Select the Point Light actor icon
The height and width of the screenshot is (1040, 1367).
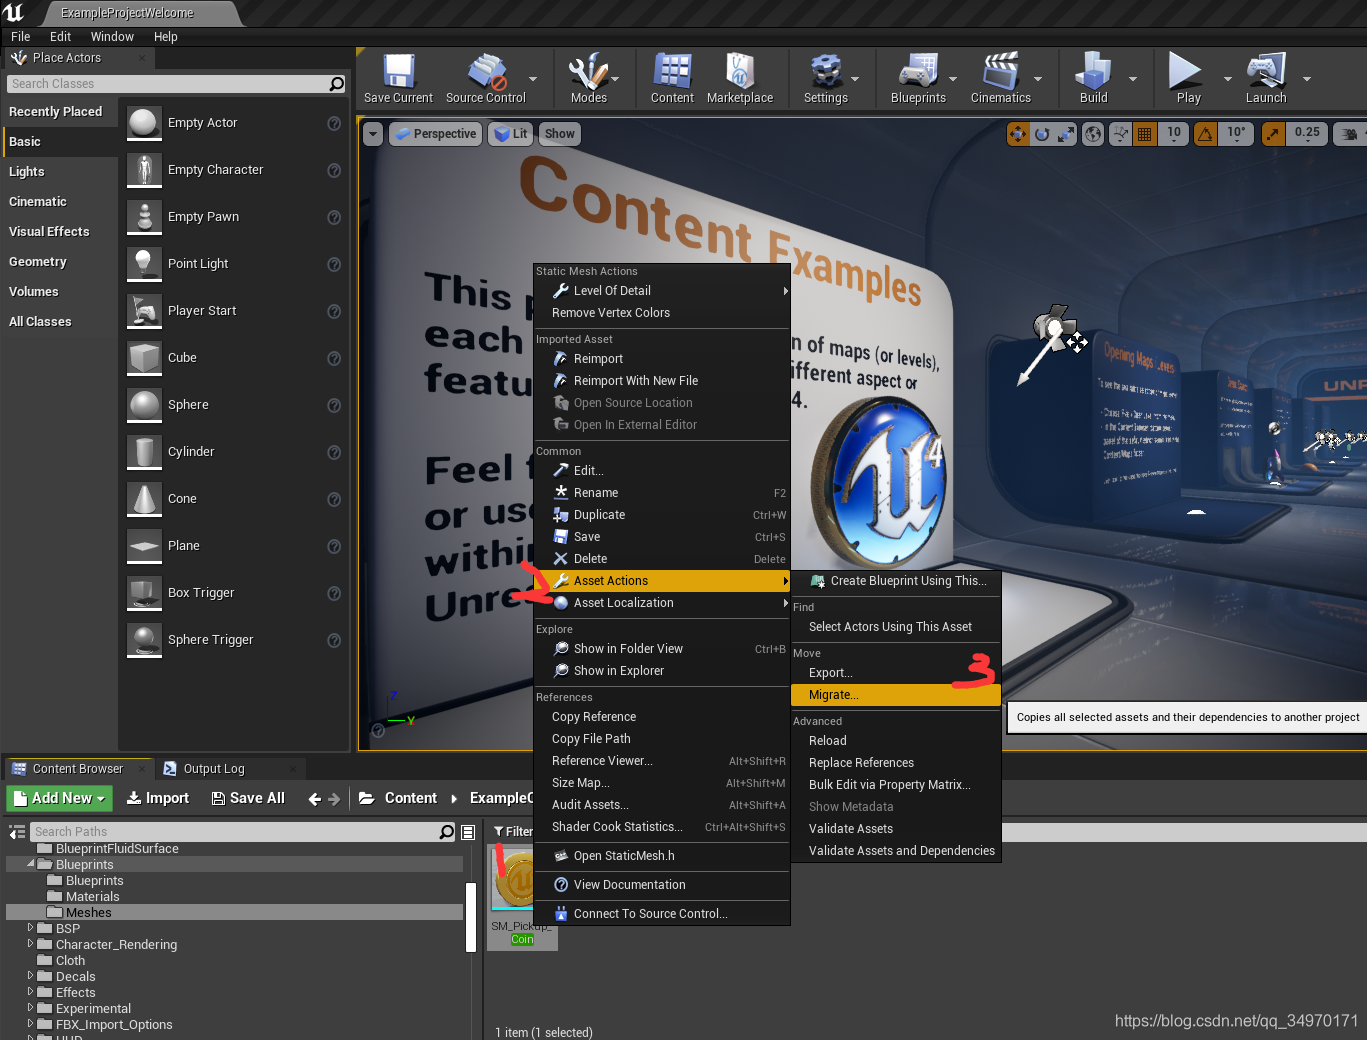[145, 264]
